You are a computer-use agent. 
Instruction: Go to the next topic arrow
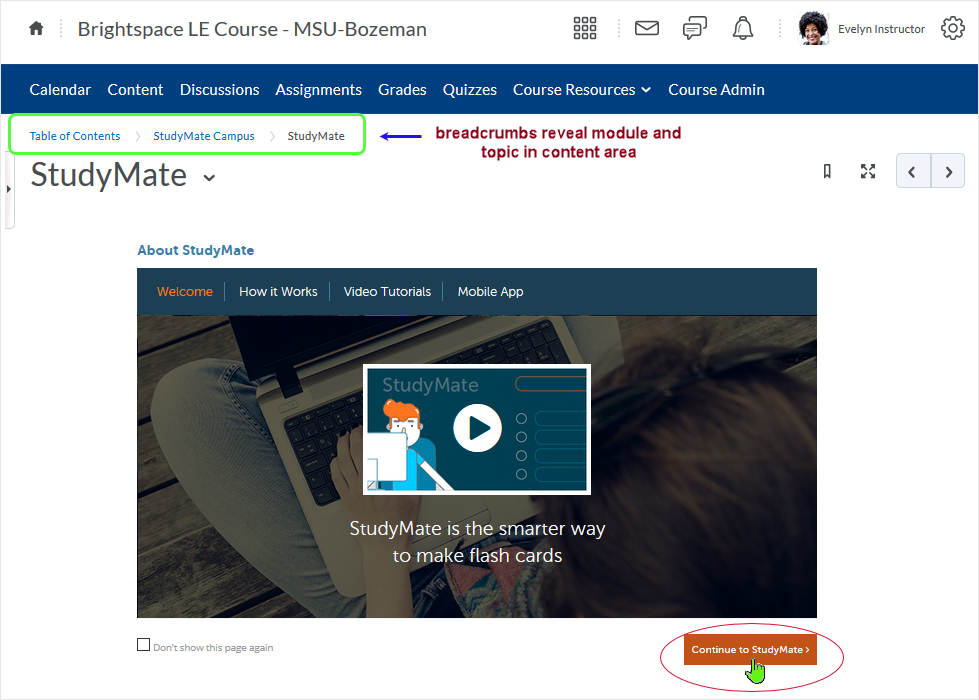tap(948, 171)
